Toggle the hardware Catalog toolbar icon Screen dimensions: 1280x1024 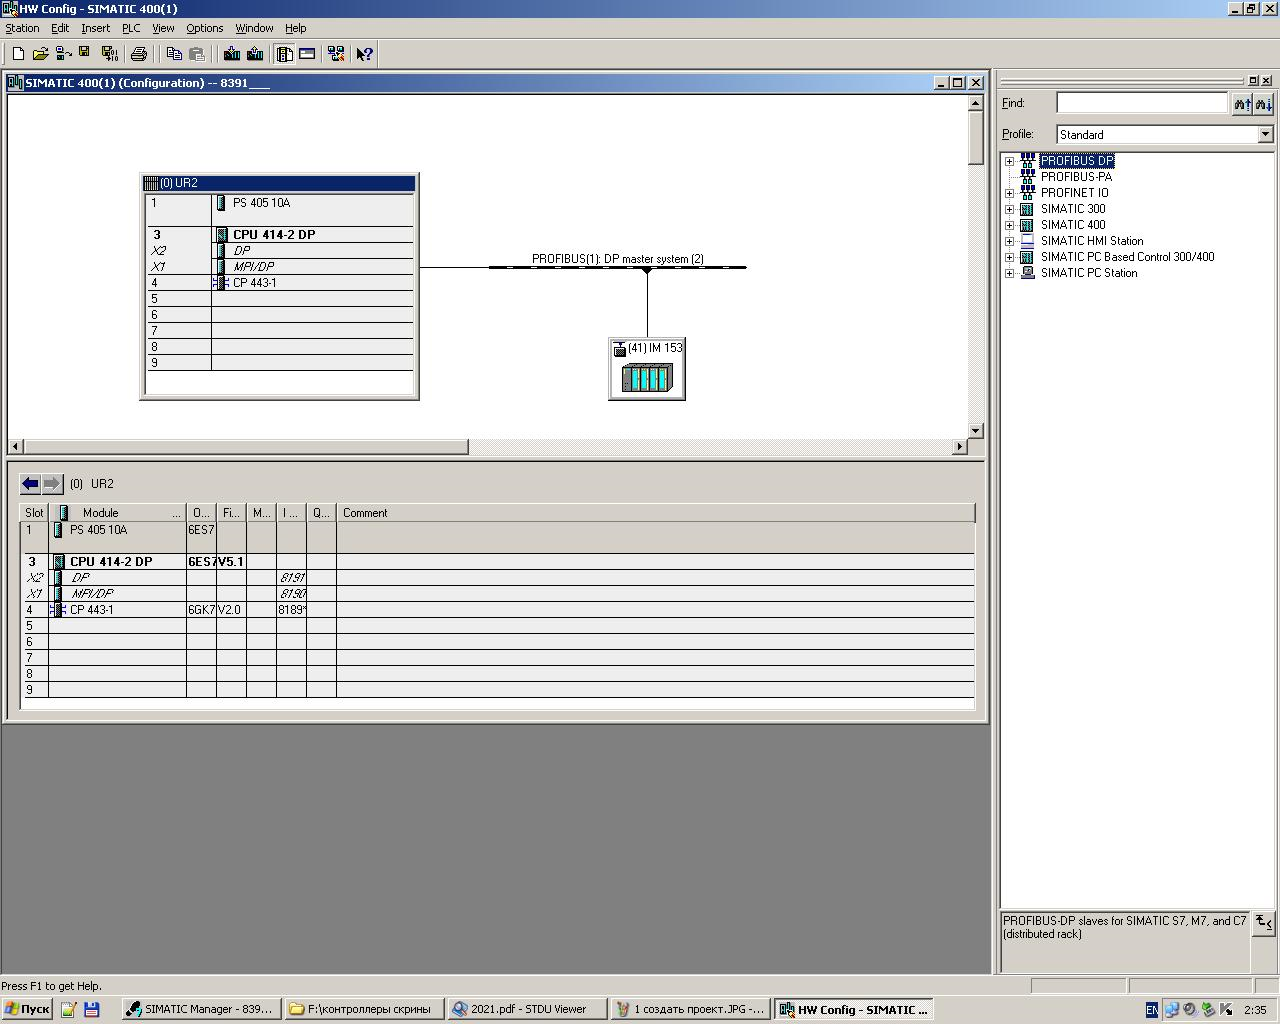click(284, 54)
